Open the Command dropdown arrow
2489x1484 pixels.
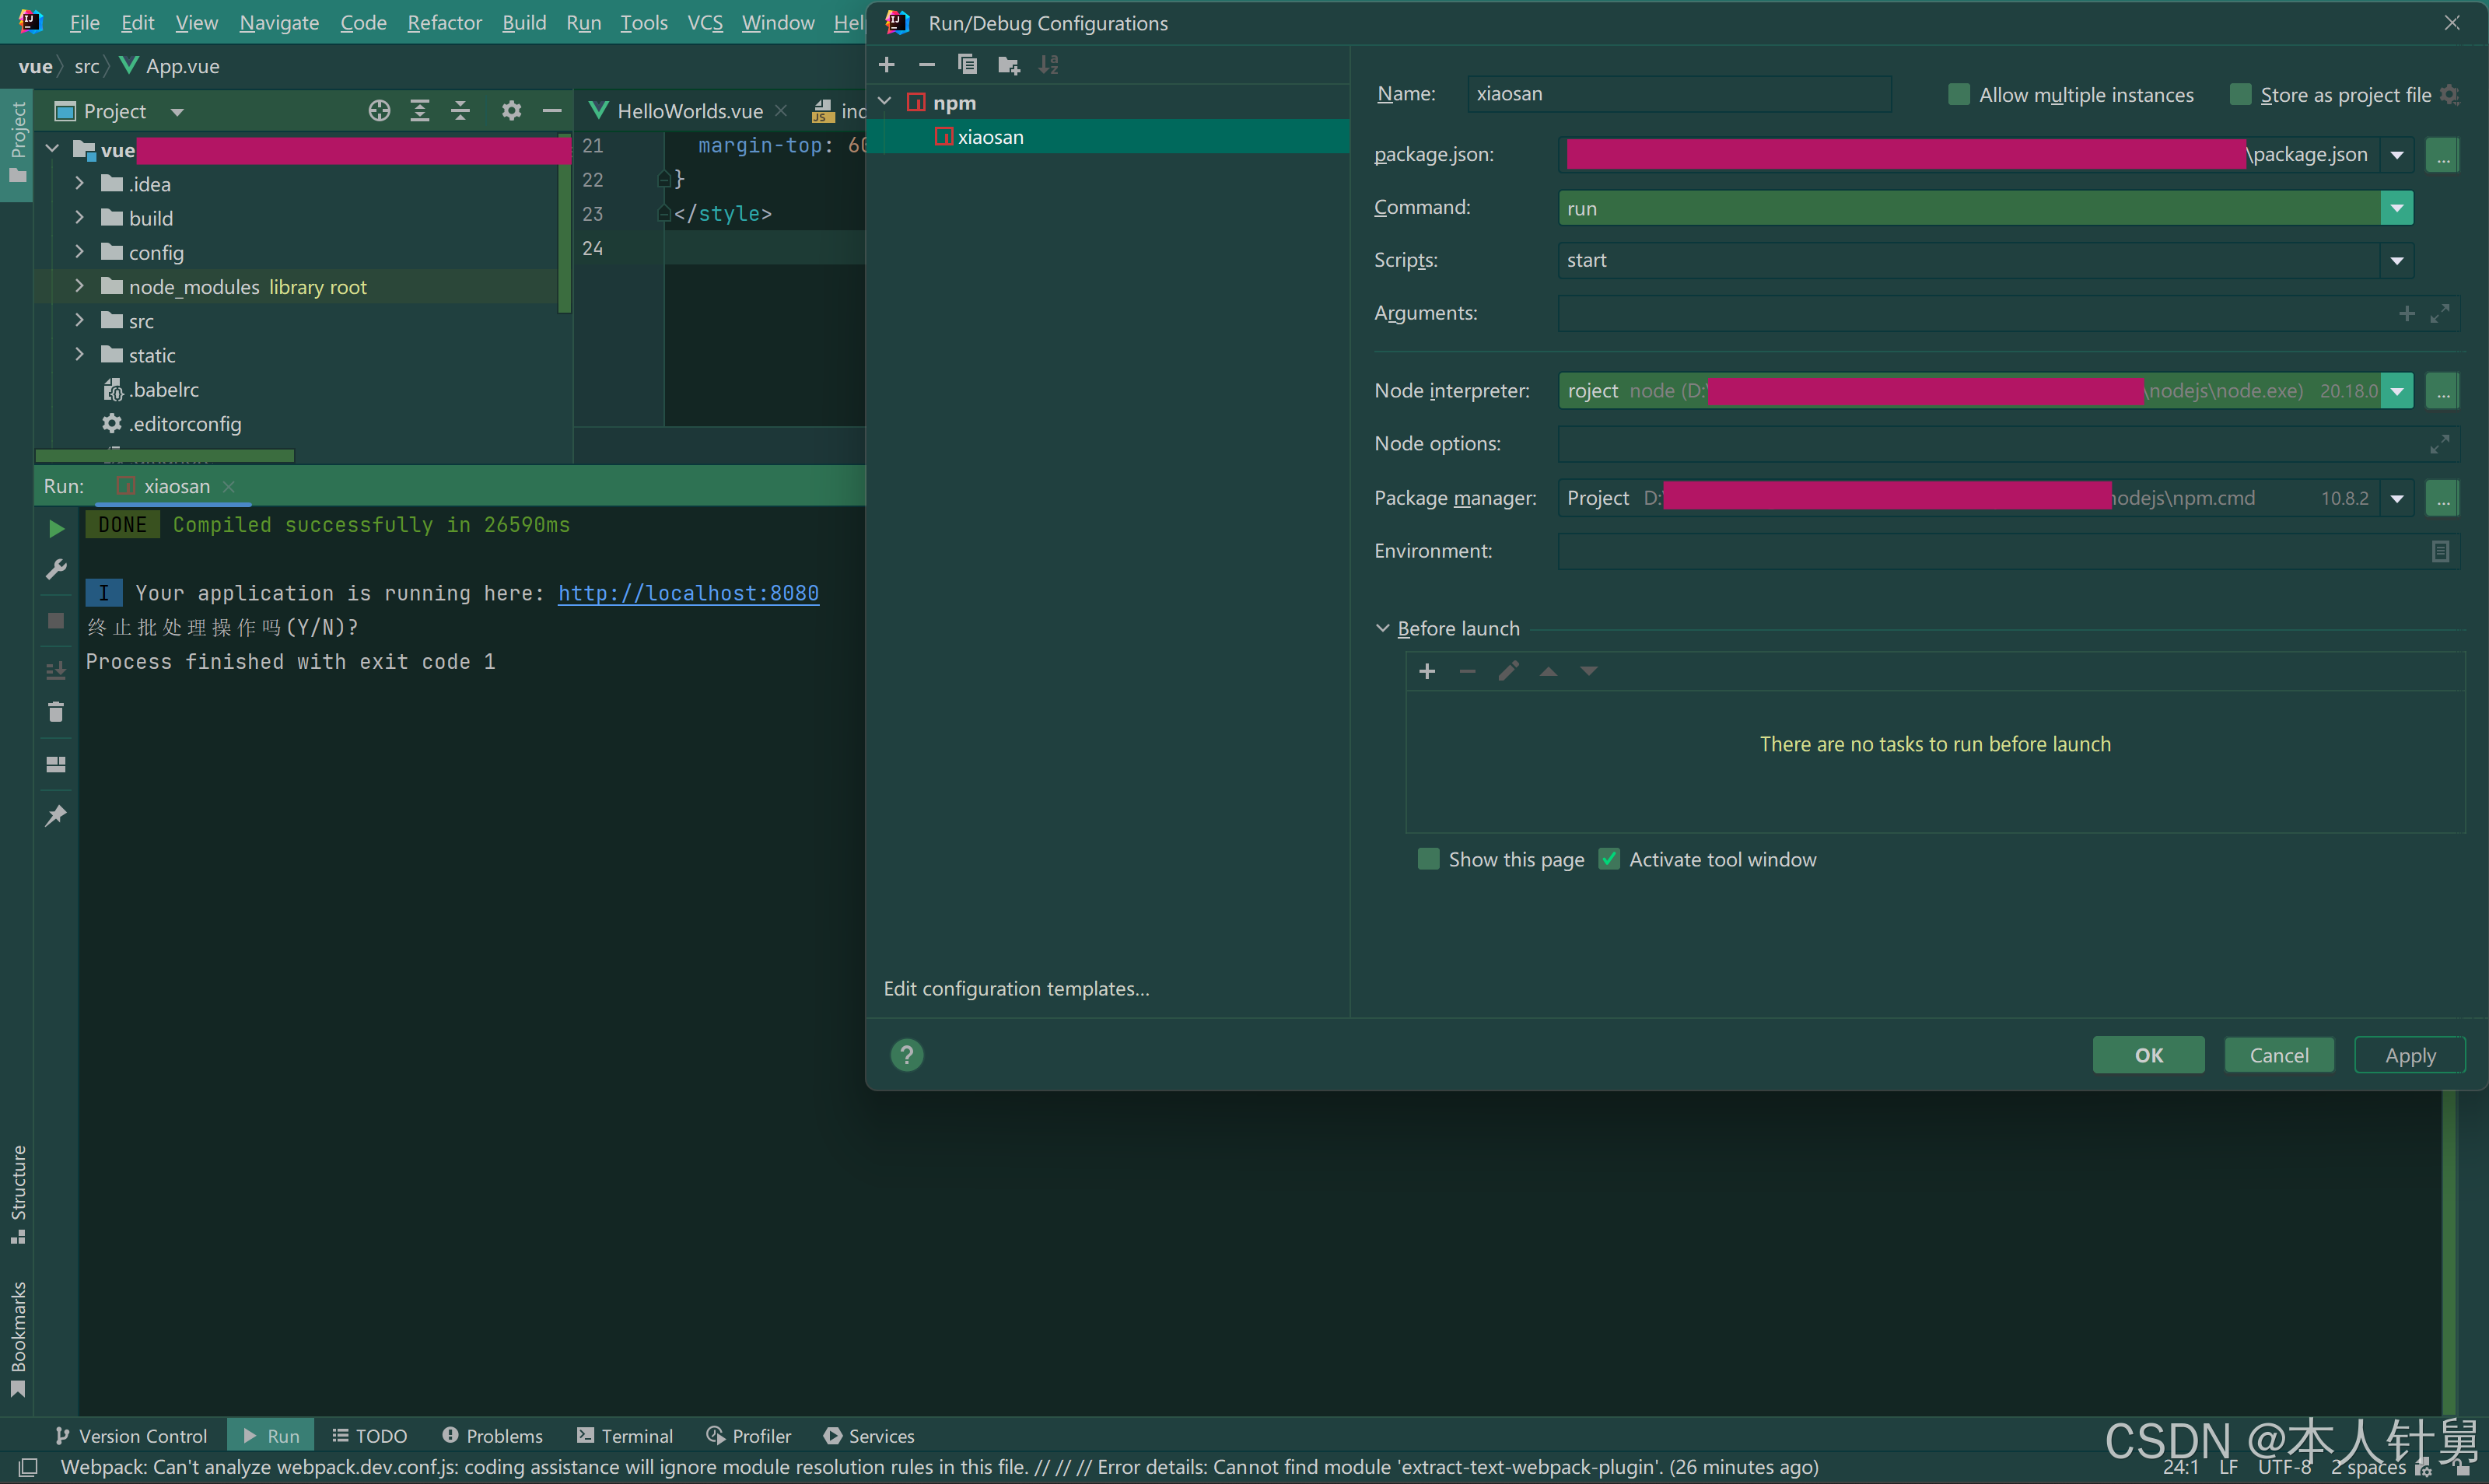click(x=2397, y=208)
